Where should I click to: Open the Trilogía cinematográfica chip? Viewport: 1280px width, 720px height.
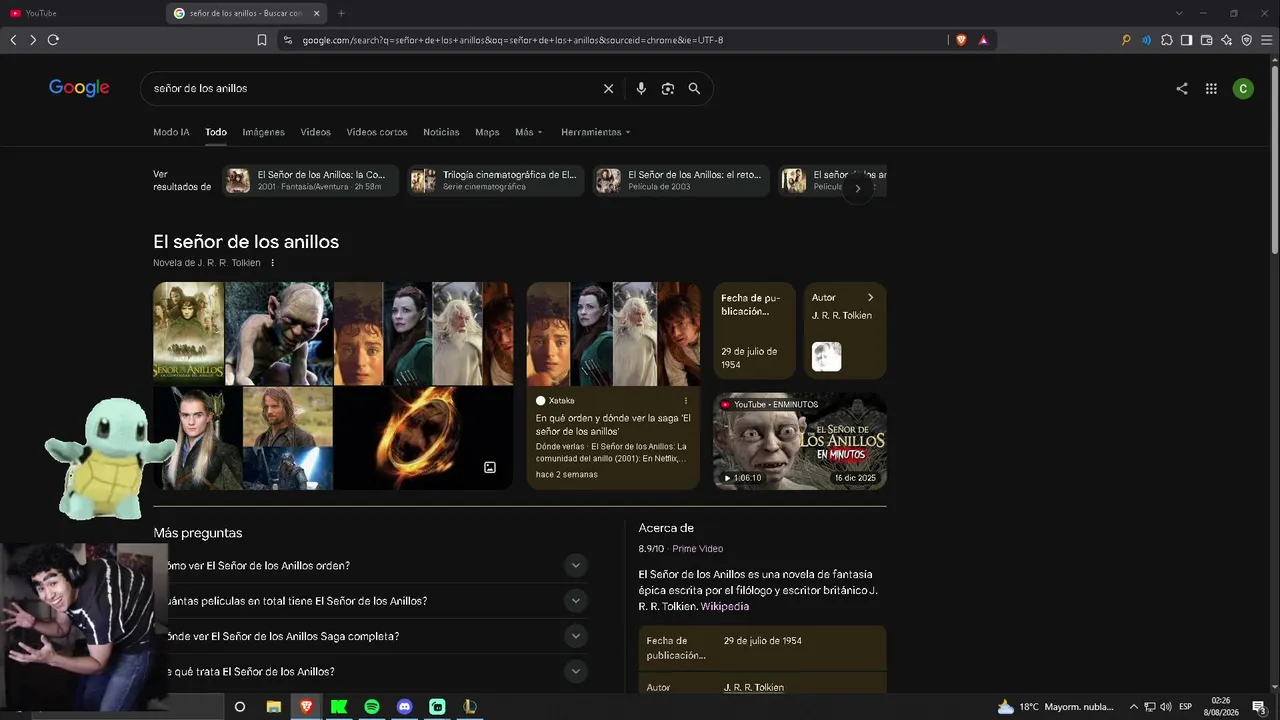pyautogui.click(x=496, y=181)
